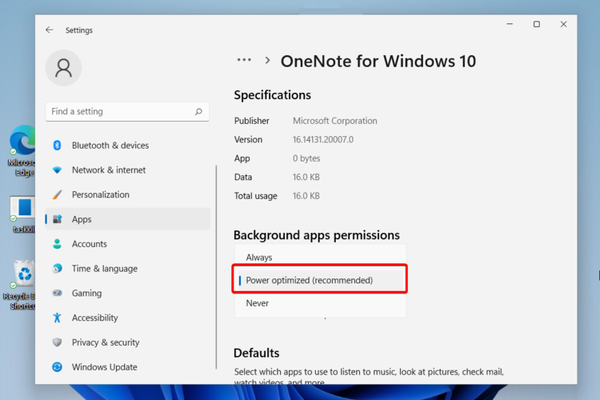The height and width of the screenshot is (400, 600).
Task: Maximize the Settings window
Action: 537,24
